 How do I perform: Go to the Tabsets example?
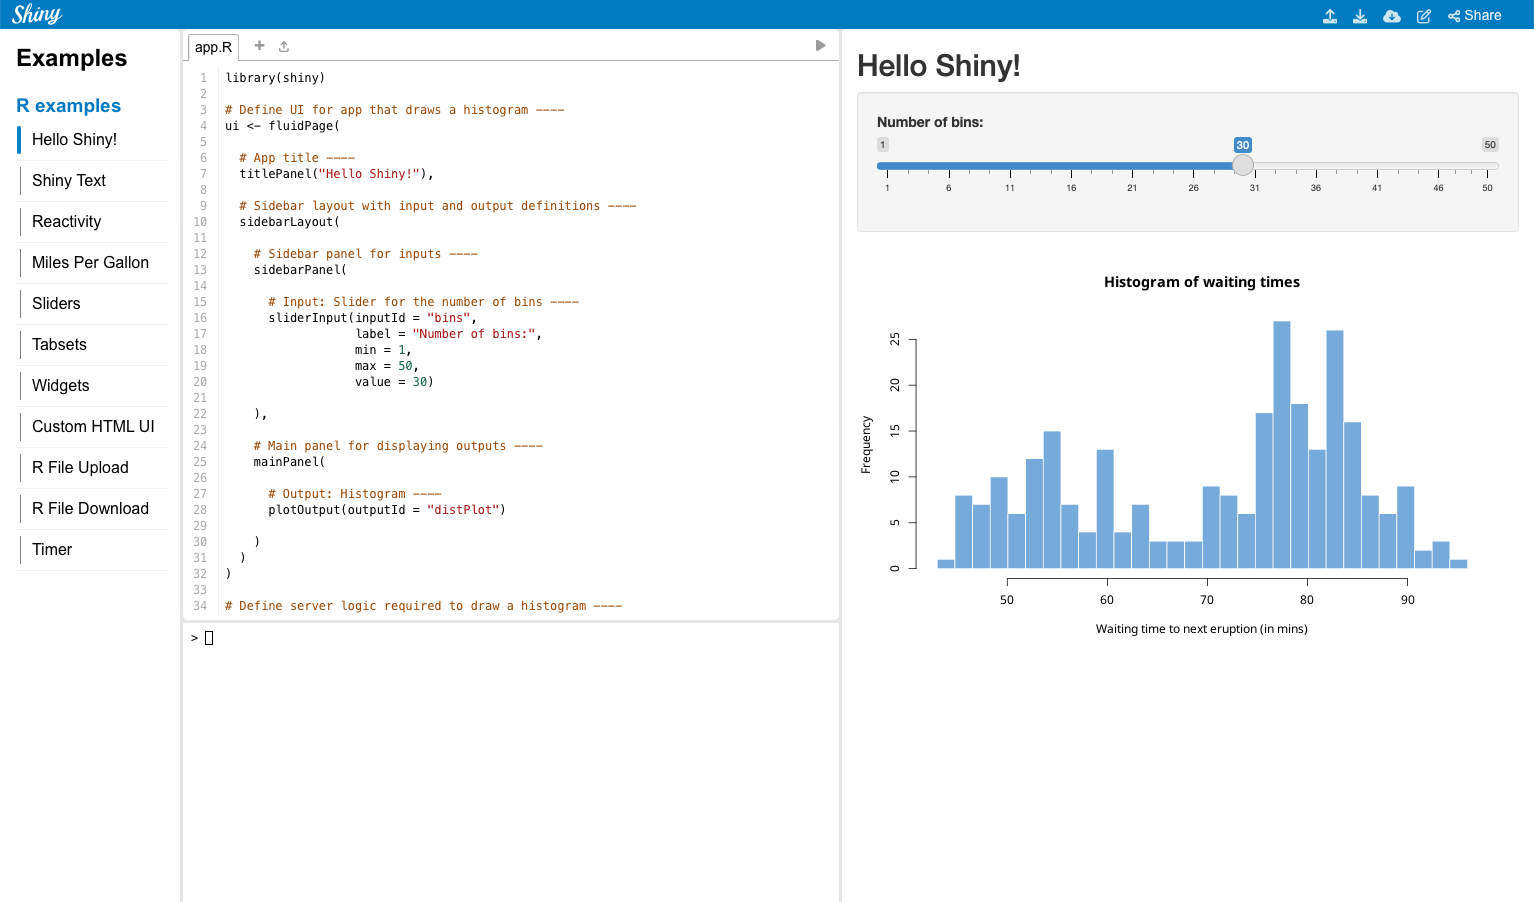click(x=59, y=344)
